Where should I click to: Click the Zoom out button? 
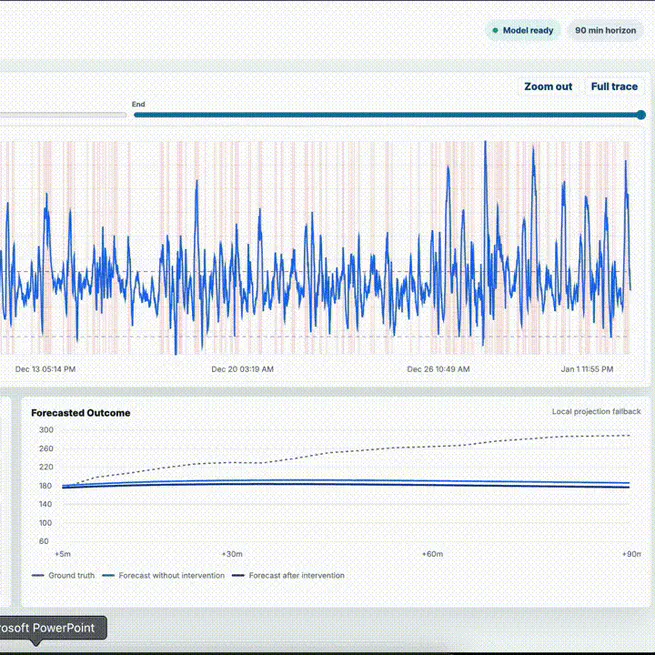548,86
